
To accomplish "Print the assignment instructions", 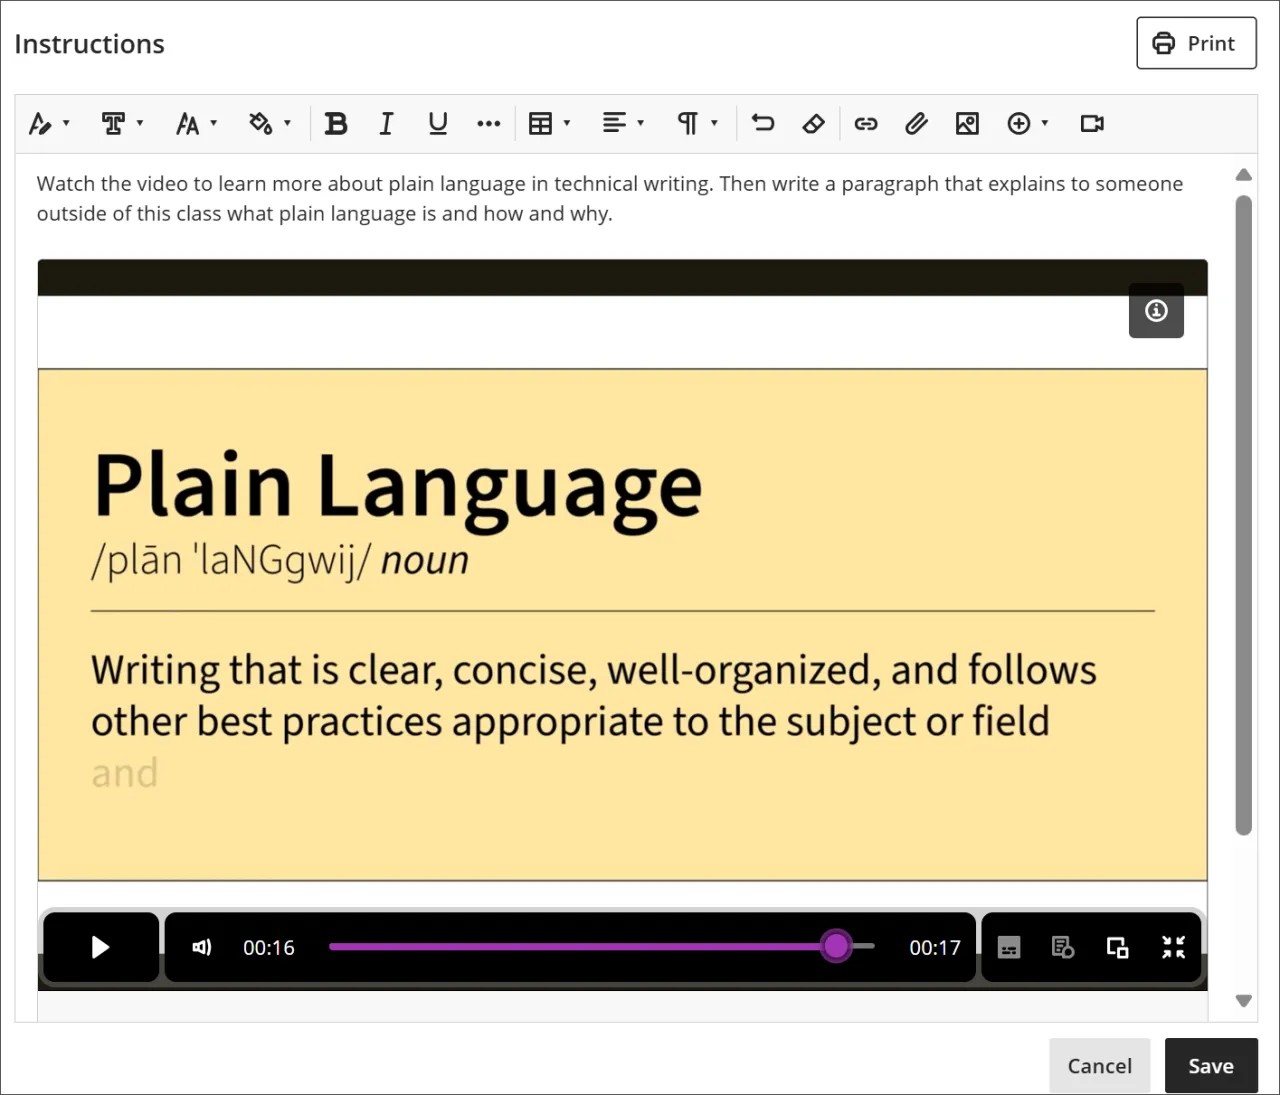I will pos(1196,43).
